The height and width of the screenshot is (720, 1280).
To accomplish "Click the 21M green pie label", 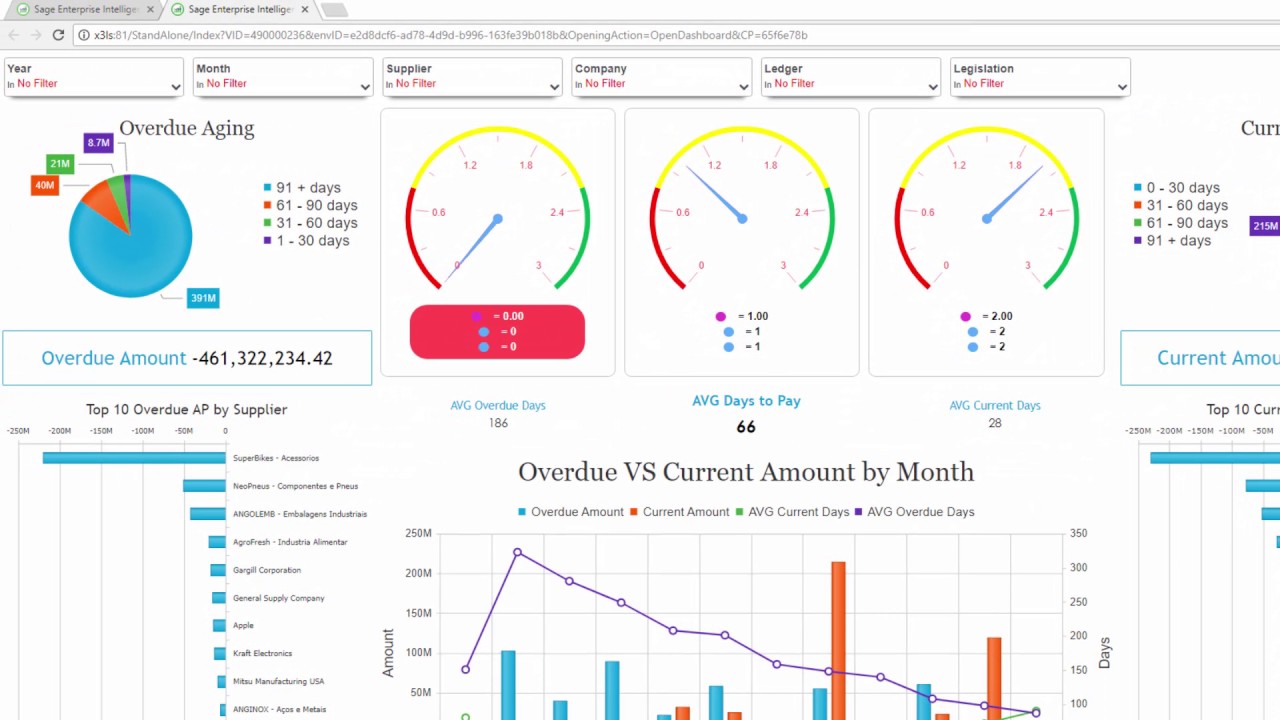I will (60, 164).
